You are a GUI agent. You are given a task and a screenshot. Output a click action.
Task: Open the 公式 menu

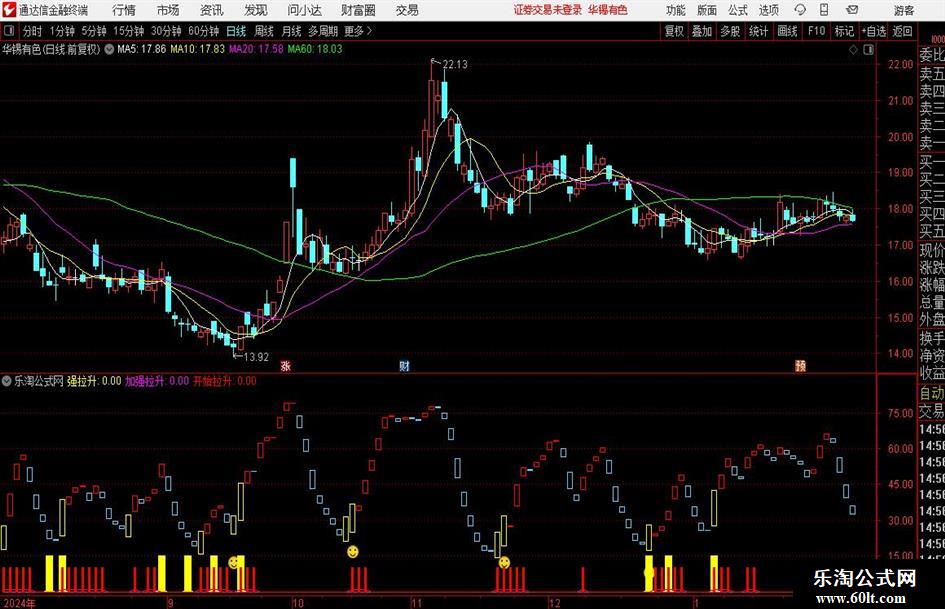point(738,10)
